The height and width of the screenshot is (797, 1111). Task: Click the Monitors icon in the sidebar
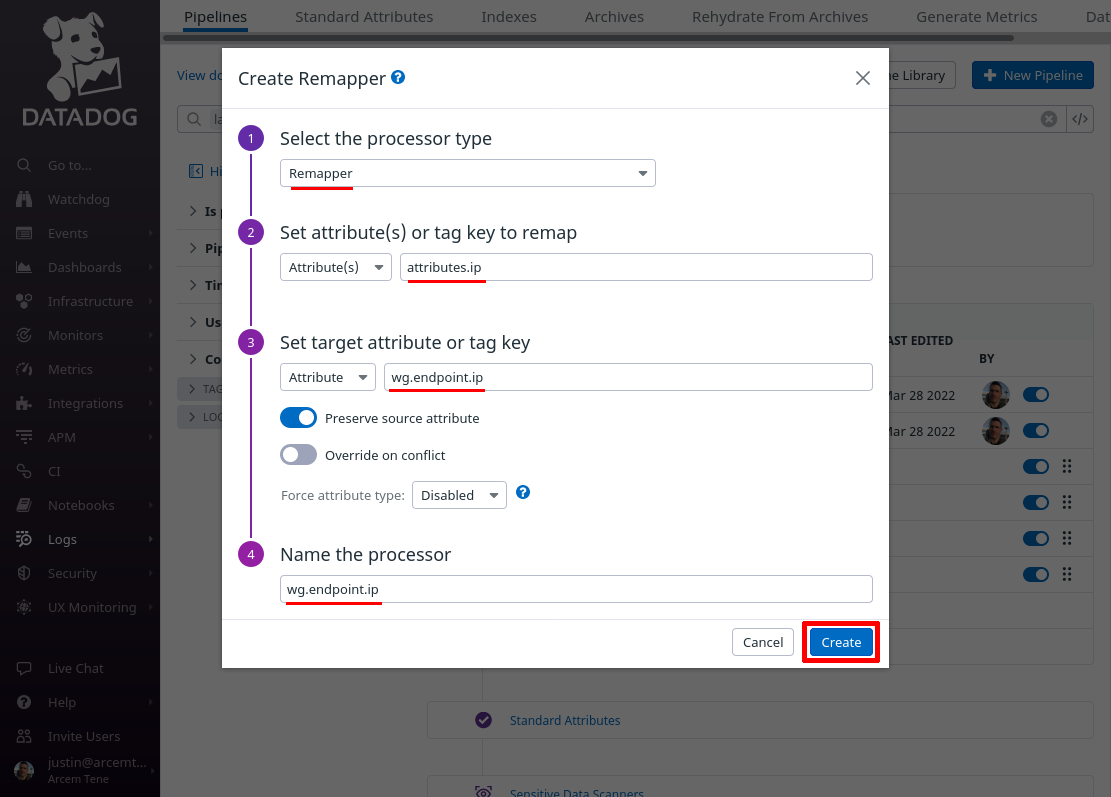(24, 335)
